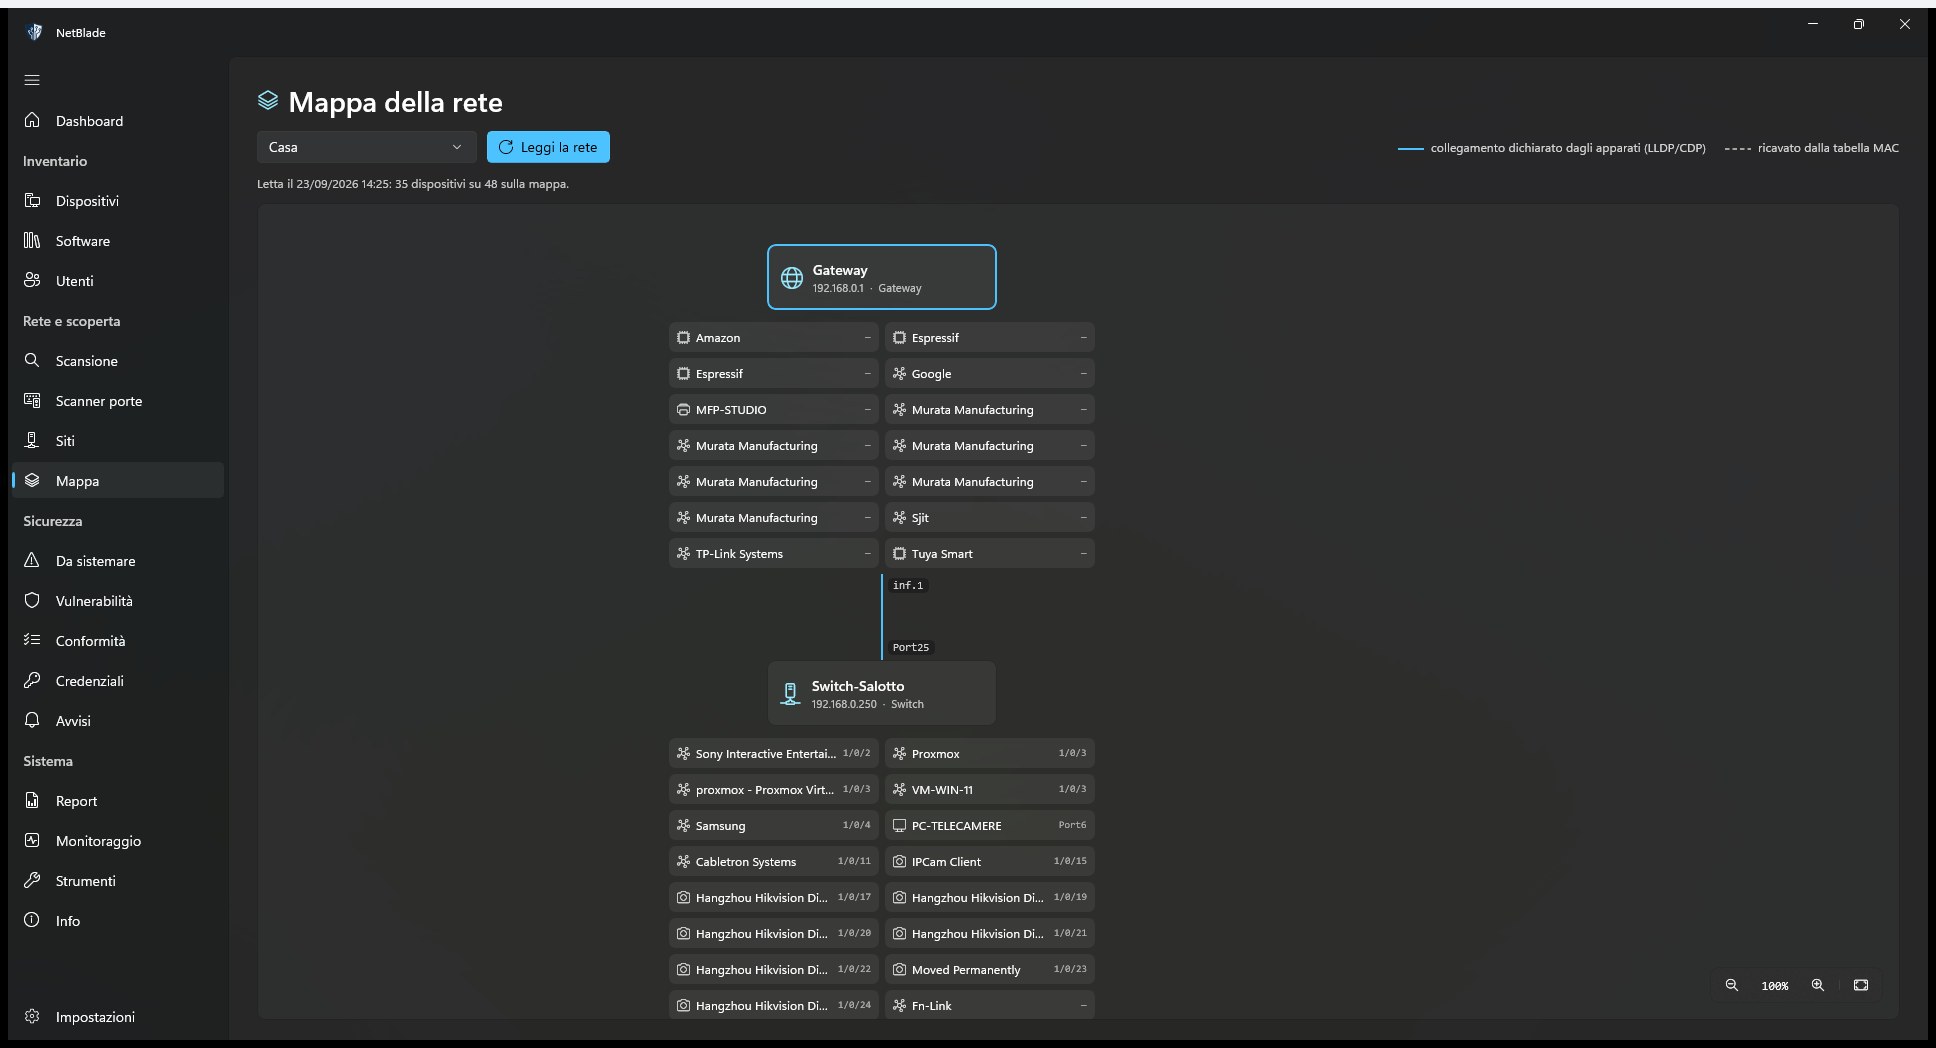Image resolution: width=1936 pixels, height=1048 pixels.
Task: Select proxmox - Proxmox Virt... entry
Action: coord(774,790)
